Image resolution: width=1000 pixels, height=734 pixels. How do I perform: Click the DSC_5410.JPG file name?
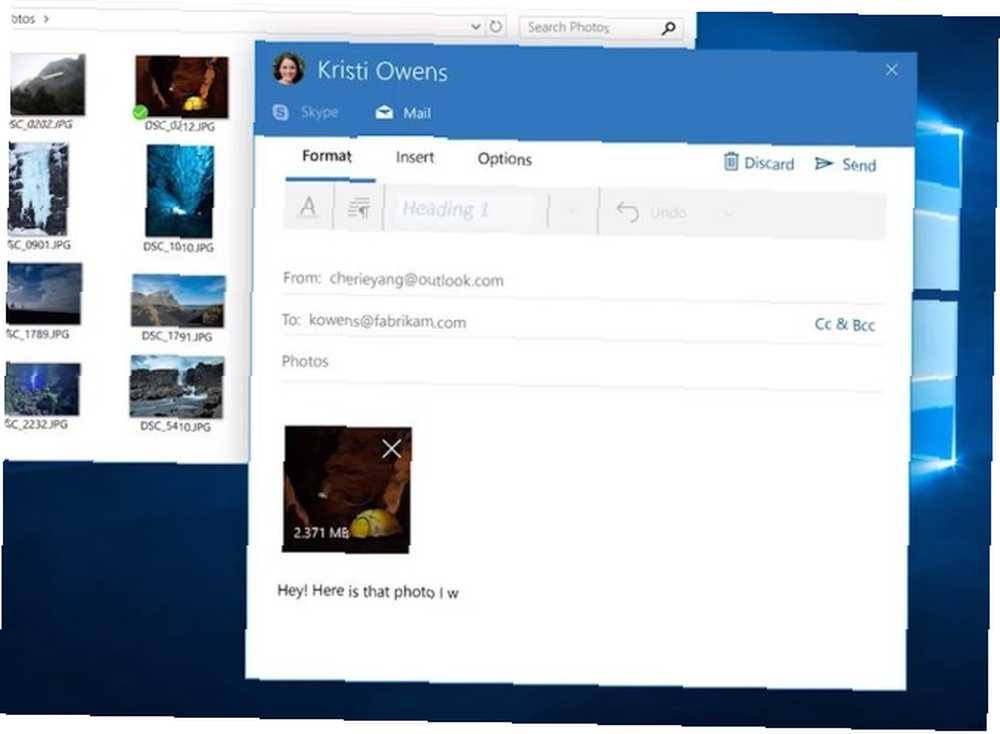pyautogui.click(x=175, y=427)
